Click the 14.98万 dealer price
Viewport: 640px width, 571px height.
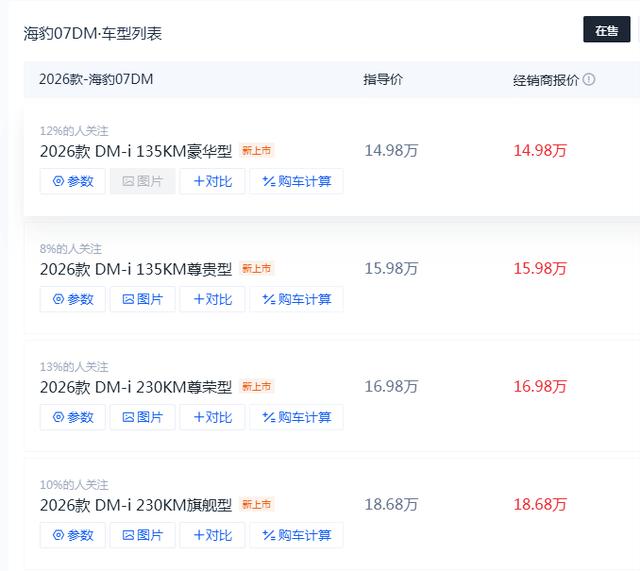click(x=540, y=151)
